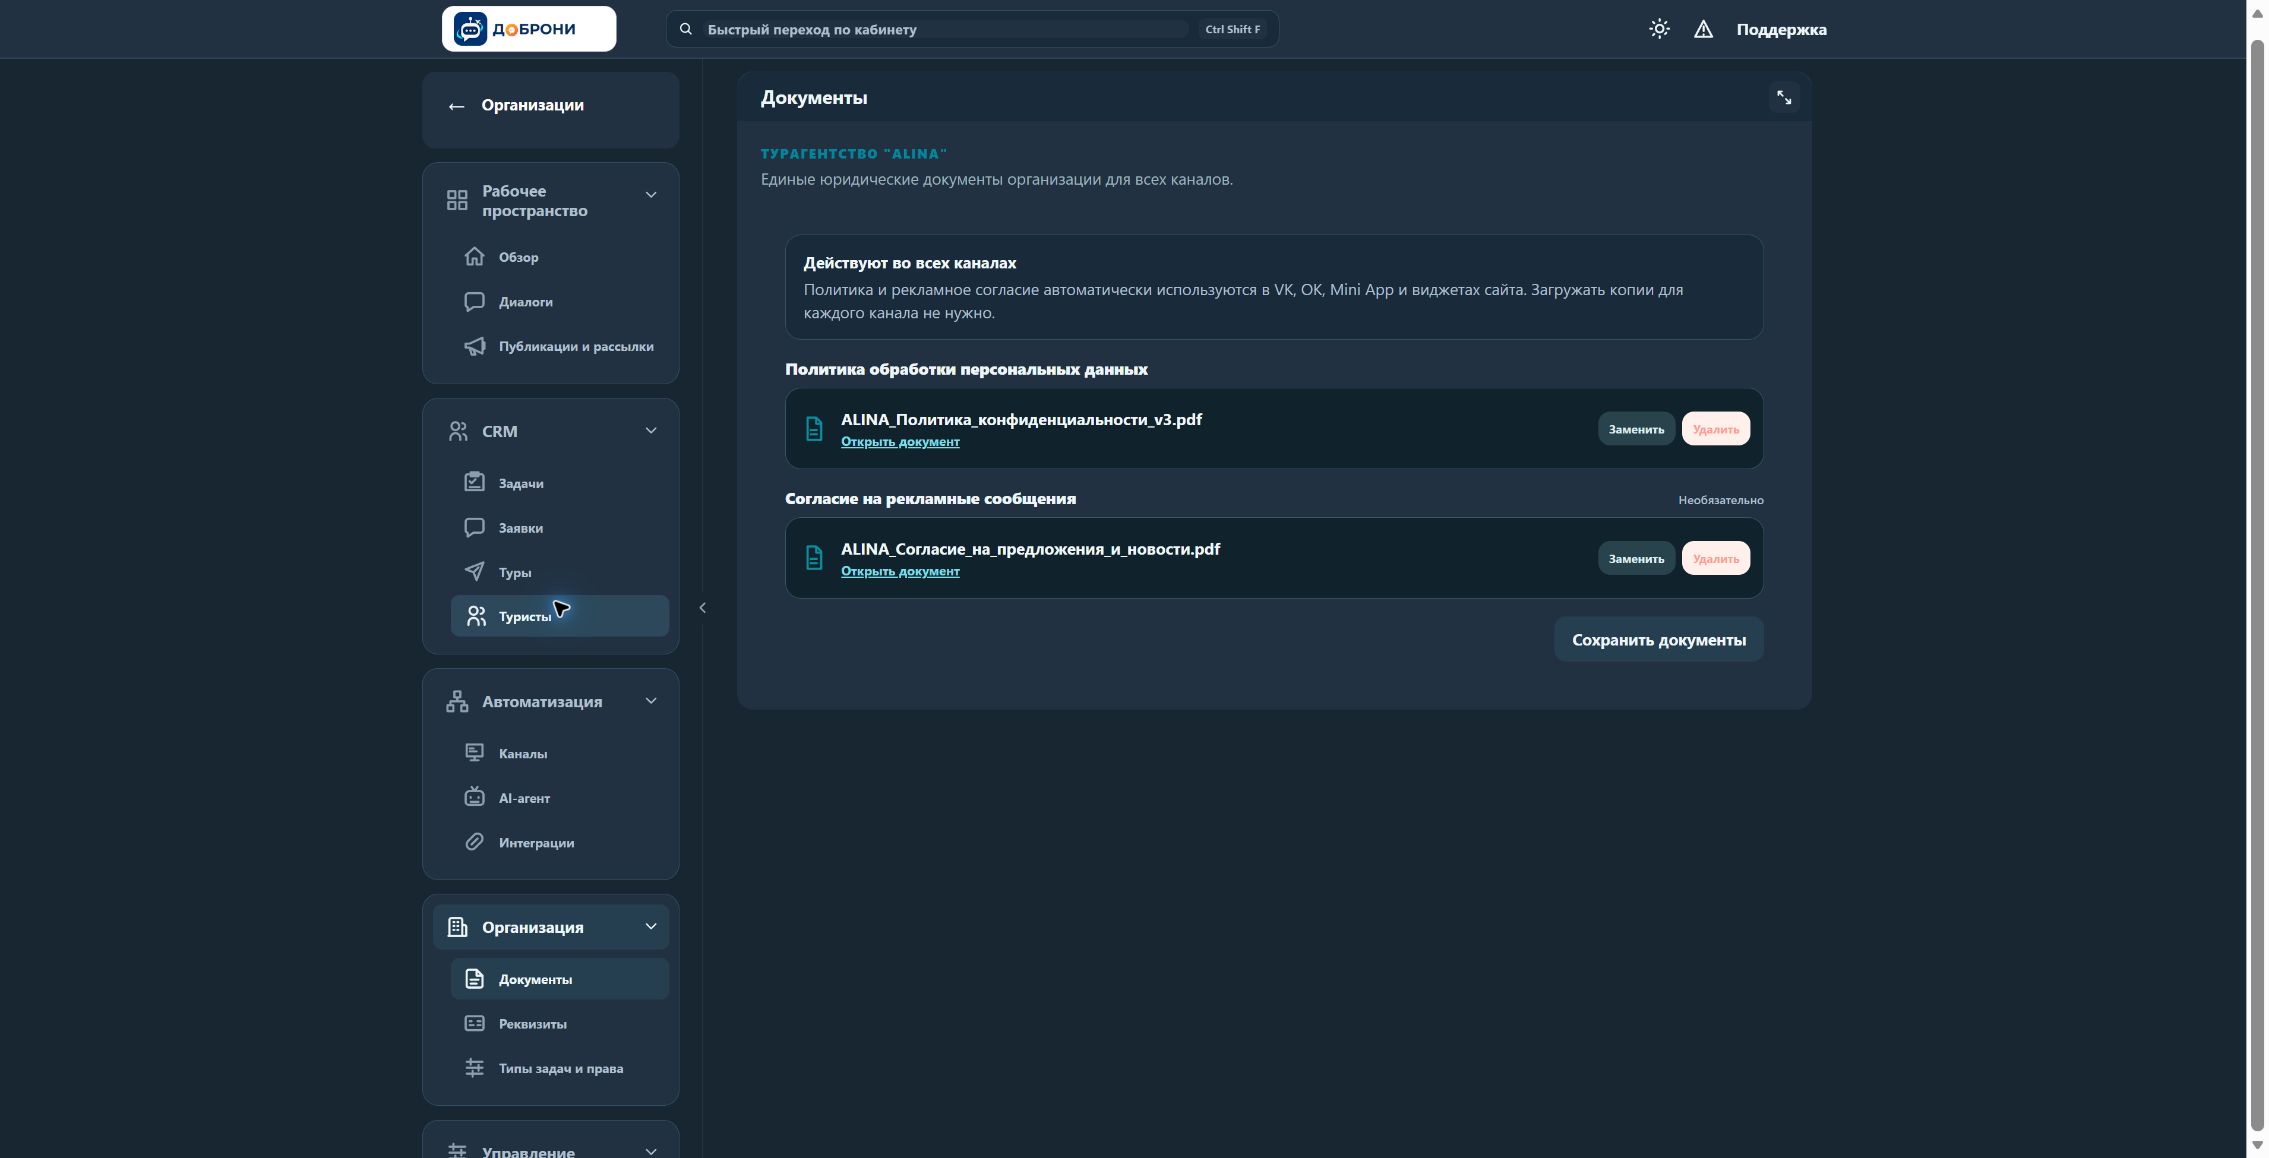Click the Реквизиты card icon
The image size is (2269, 1158).
[474, 1023]
